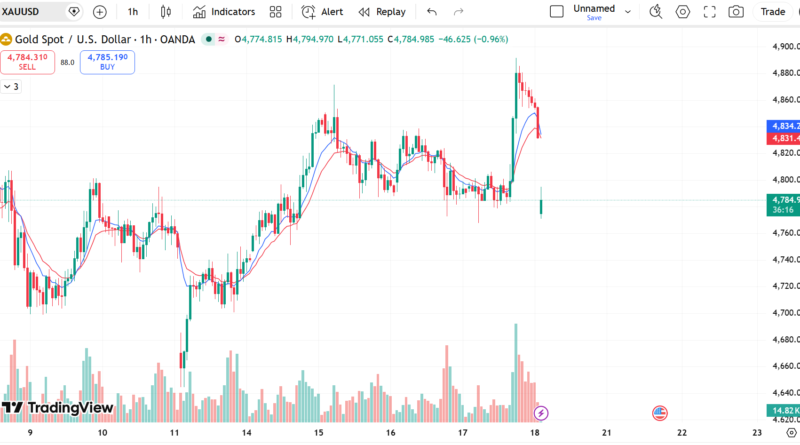Toggle the layout setup square icon
Viewport: 800px width, 445px height.
pyautogui.click(x=557, y=12)
